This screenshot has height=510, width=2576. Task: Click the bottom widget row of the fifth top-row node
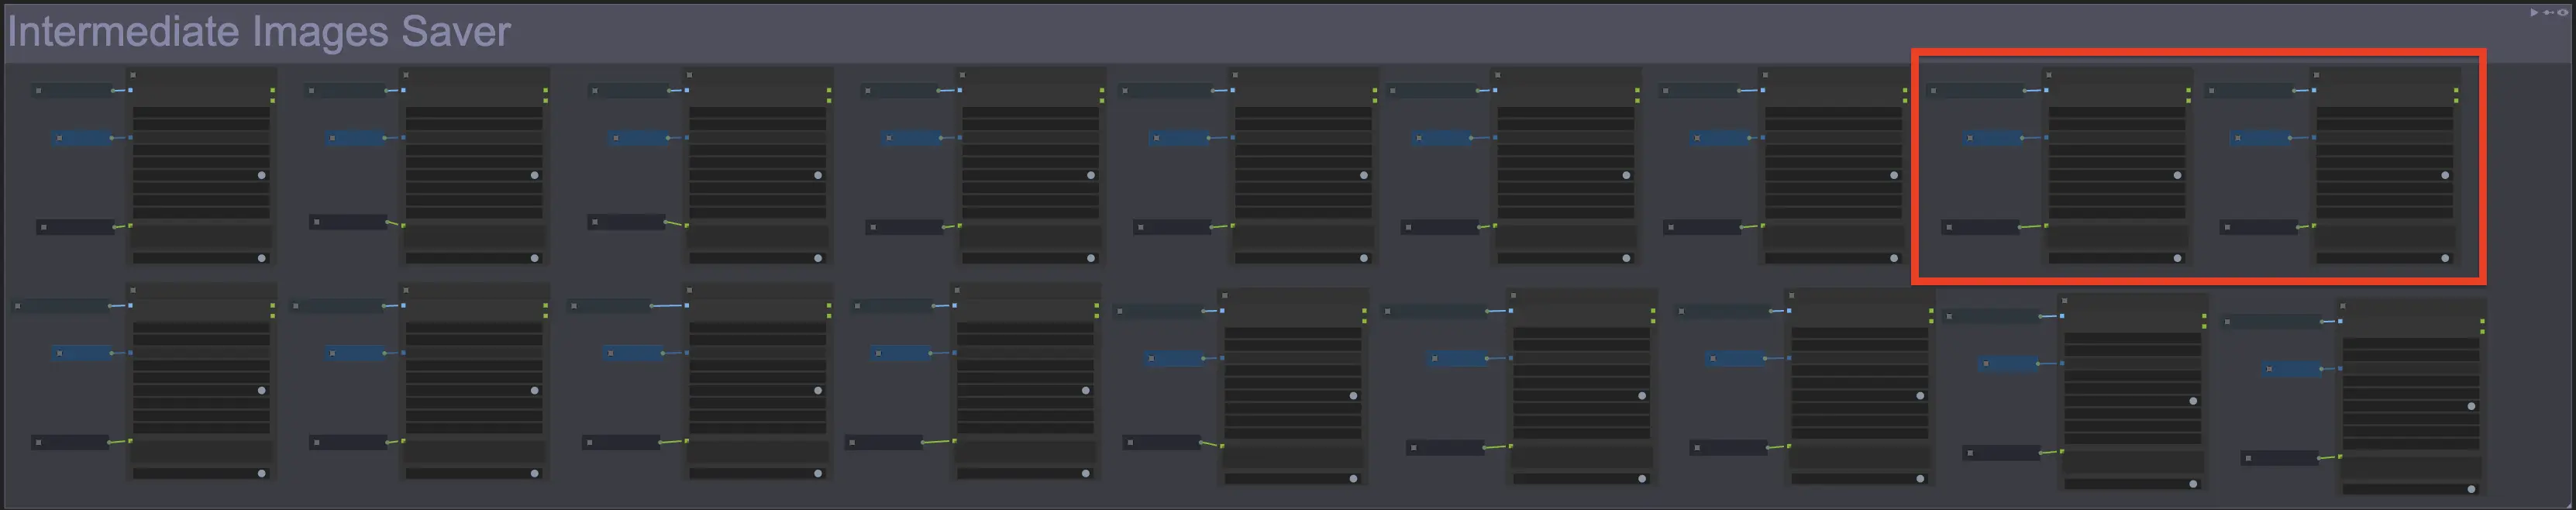[x=1302, y=258]
